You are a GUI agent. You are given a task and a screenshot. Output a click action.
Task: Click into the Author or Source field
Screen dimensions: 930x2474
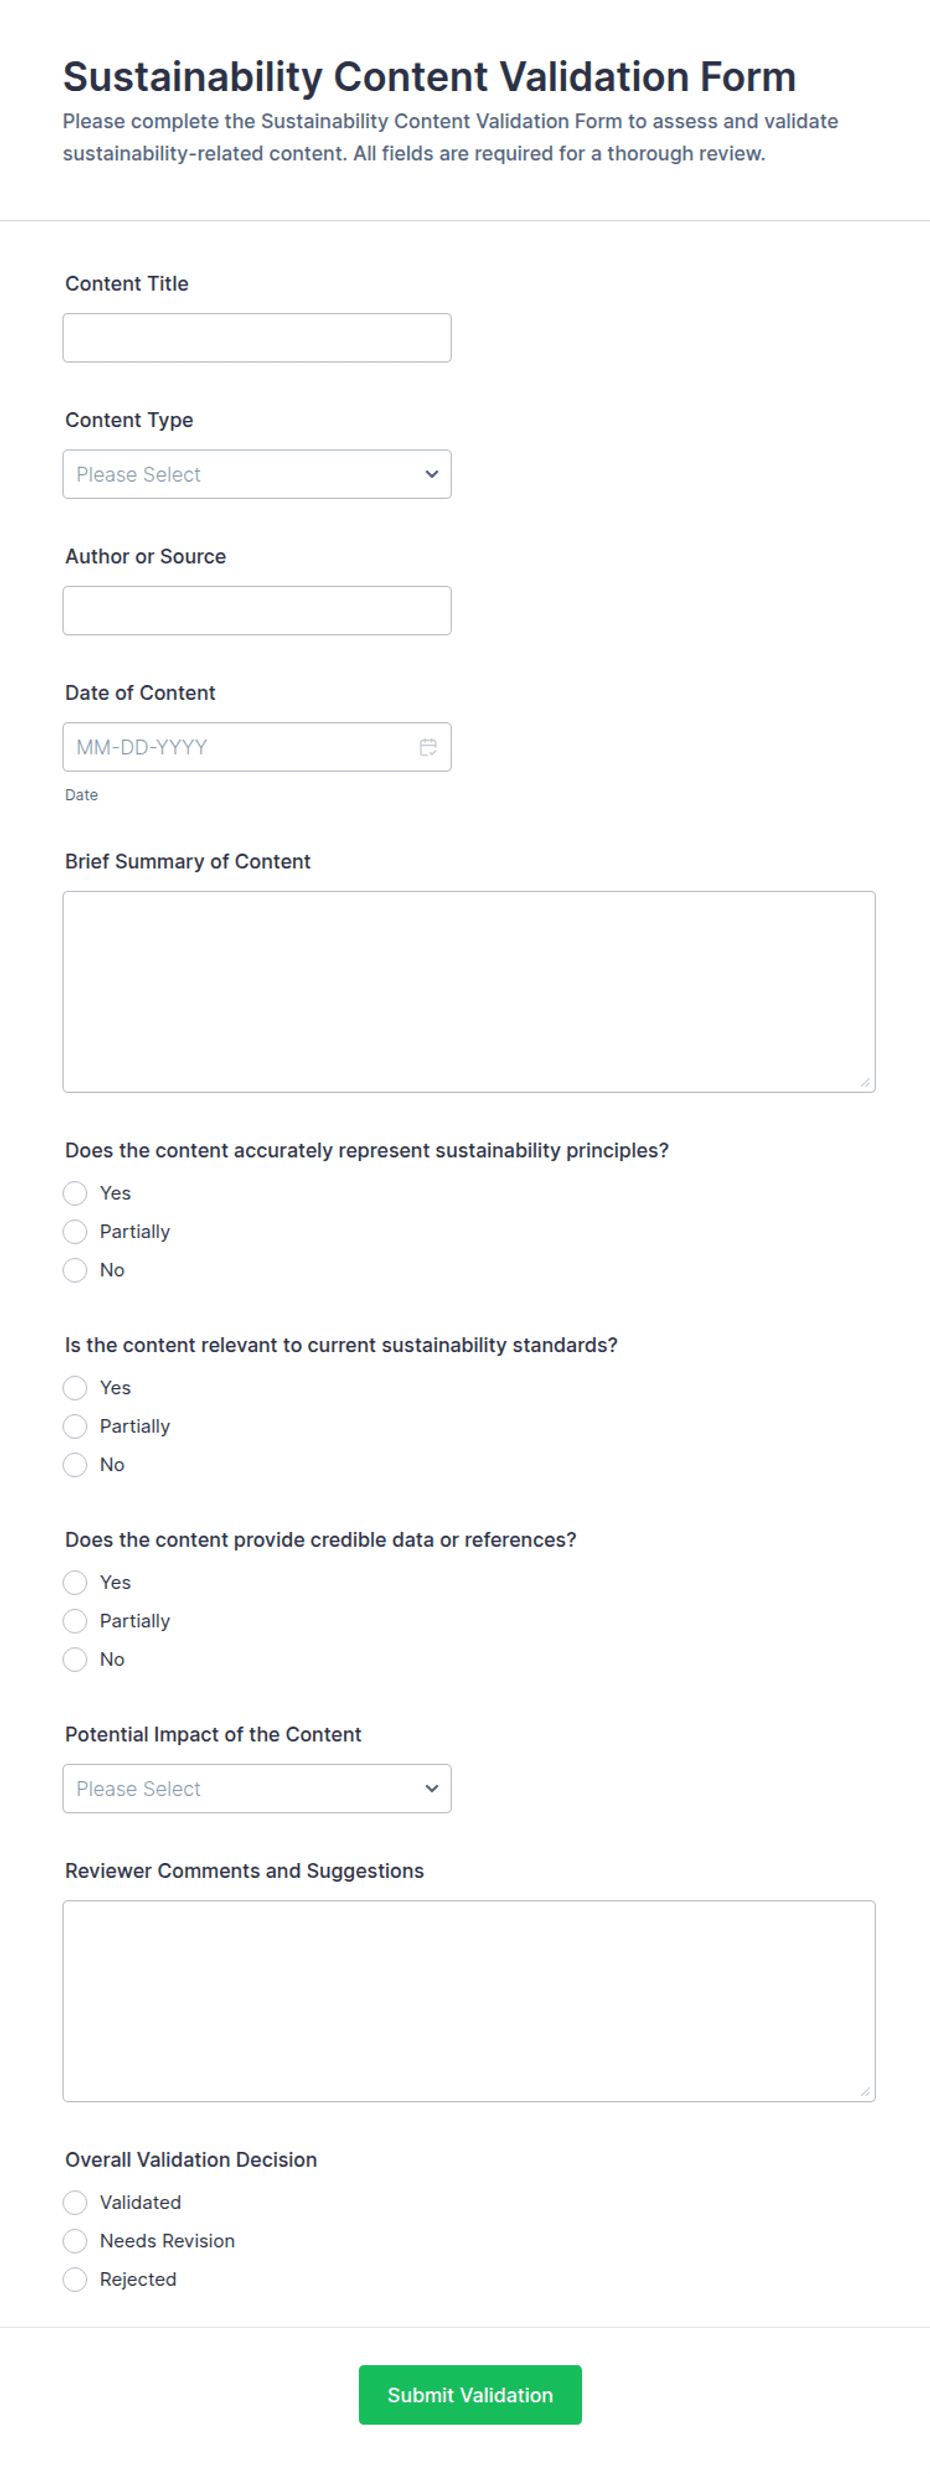tap(257, 610)
